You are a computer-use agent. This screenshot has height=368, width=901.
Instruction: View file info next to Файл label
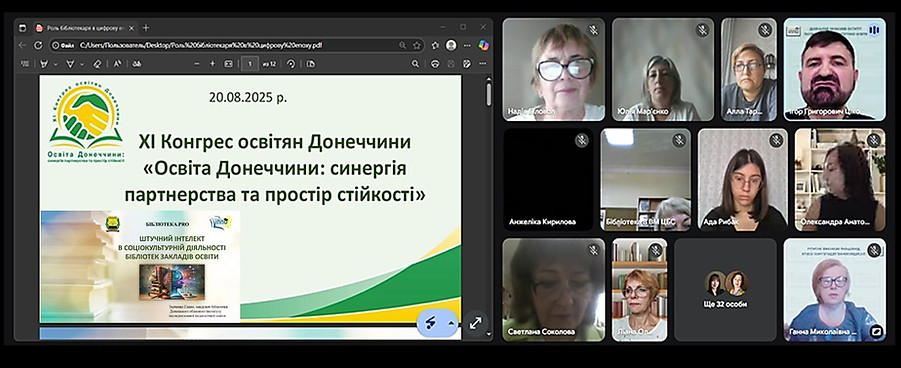coord(57,45)
